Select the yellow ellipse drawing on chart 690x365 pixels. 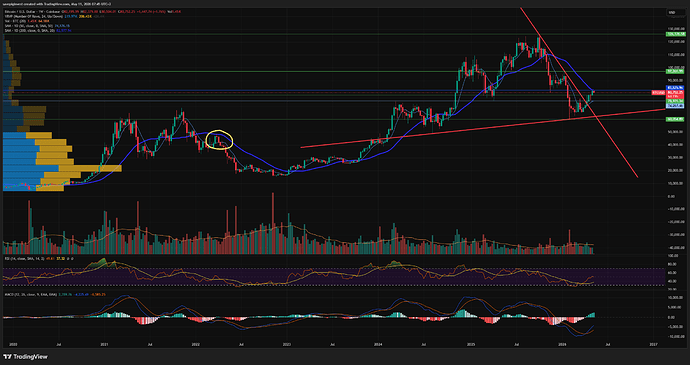pyautogui.click(x=219, y=140)
